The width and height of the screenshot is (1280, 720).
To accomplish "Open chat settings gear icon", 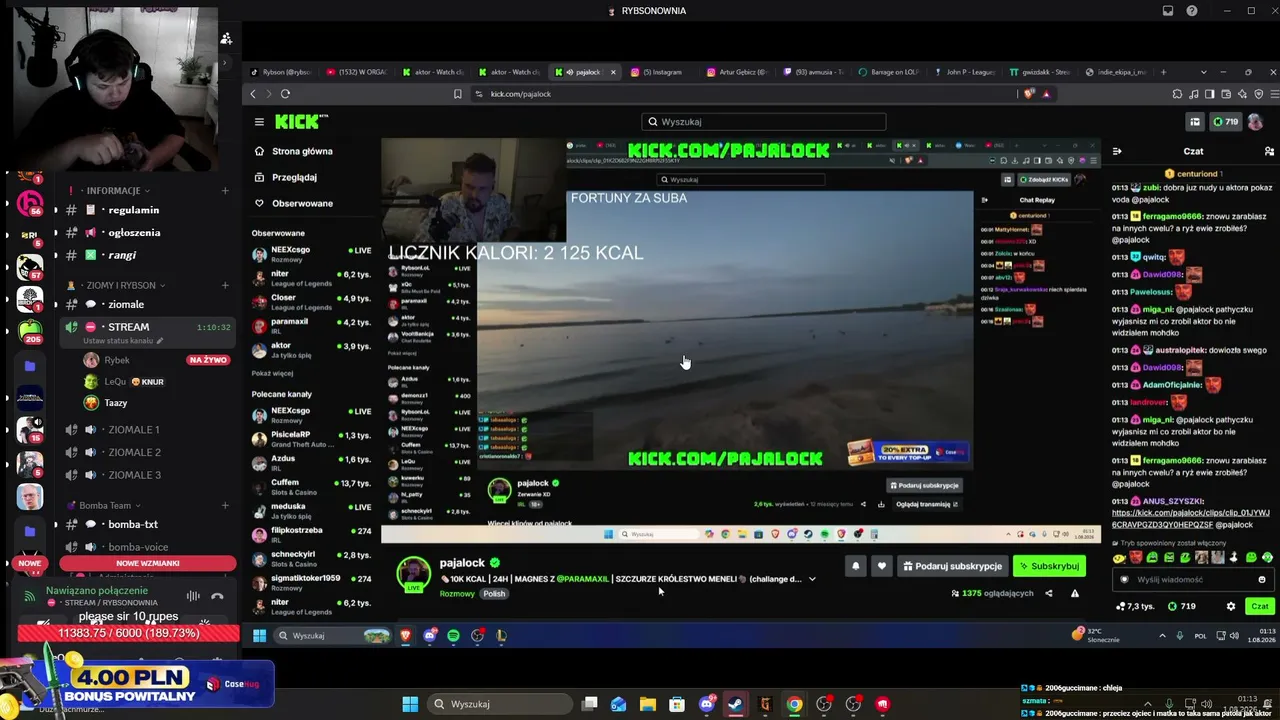I will click(1231, 606).
